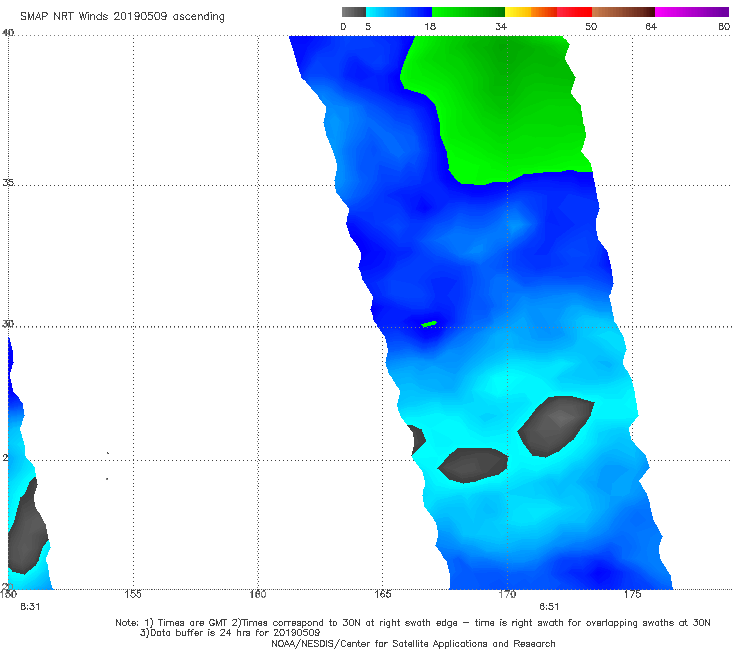Pick the green segment of the wind color bar

point(468,12)
